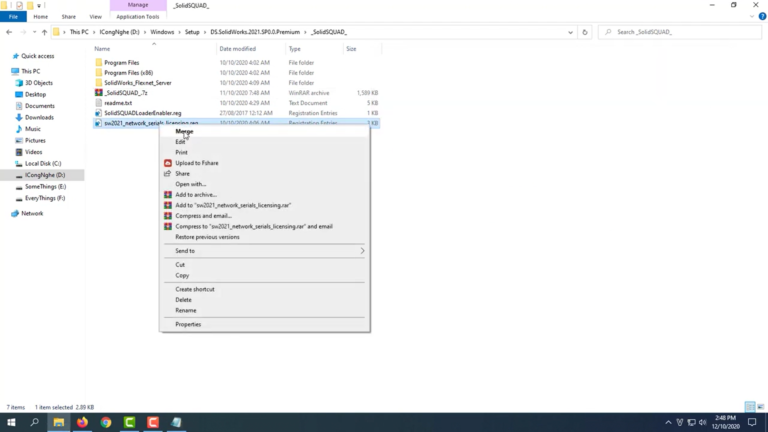The height and width of the screenshot is (432, 768).
Task: Click the Manage contextual tab
Action: pos(138,5)
